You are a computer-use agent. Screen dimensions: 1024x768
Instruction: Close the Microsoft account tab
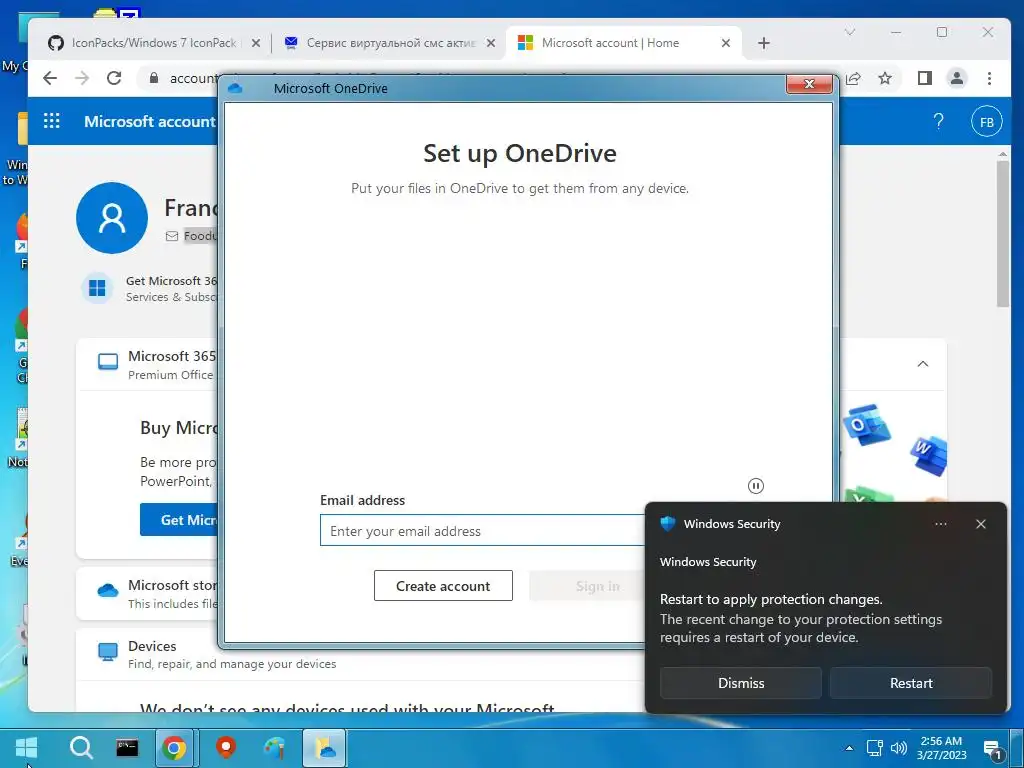point(726,43)
